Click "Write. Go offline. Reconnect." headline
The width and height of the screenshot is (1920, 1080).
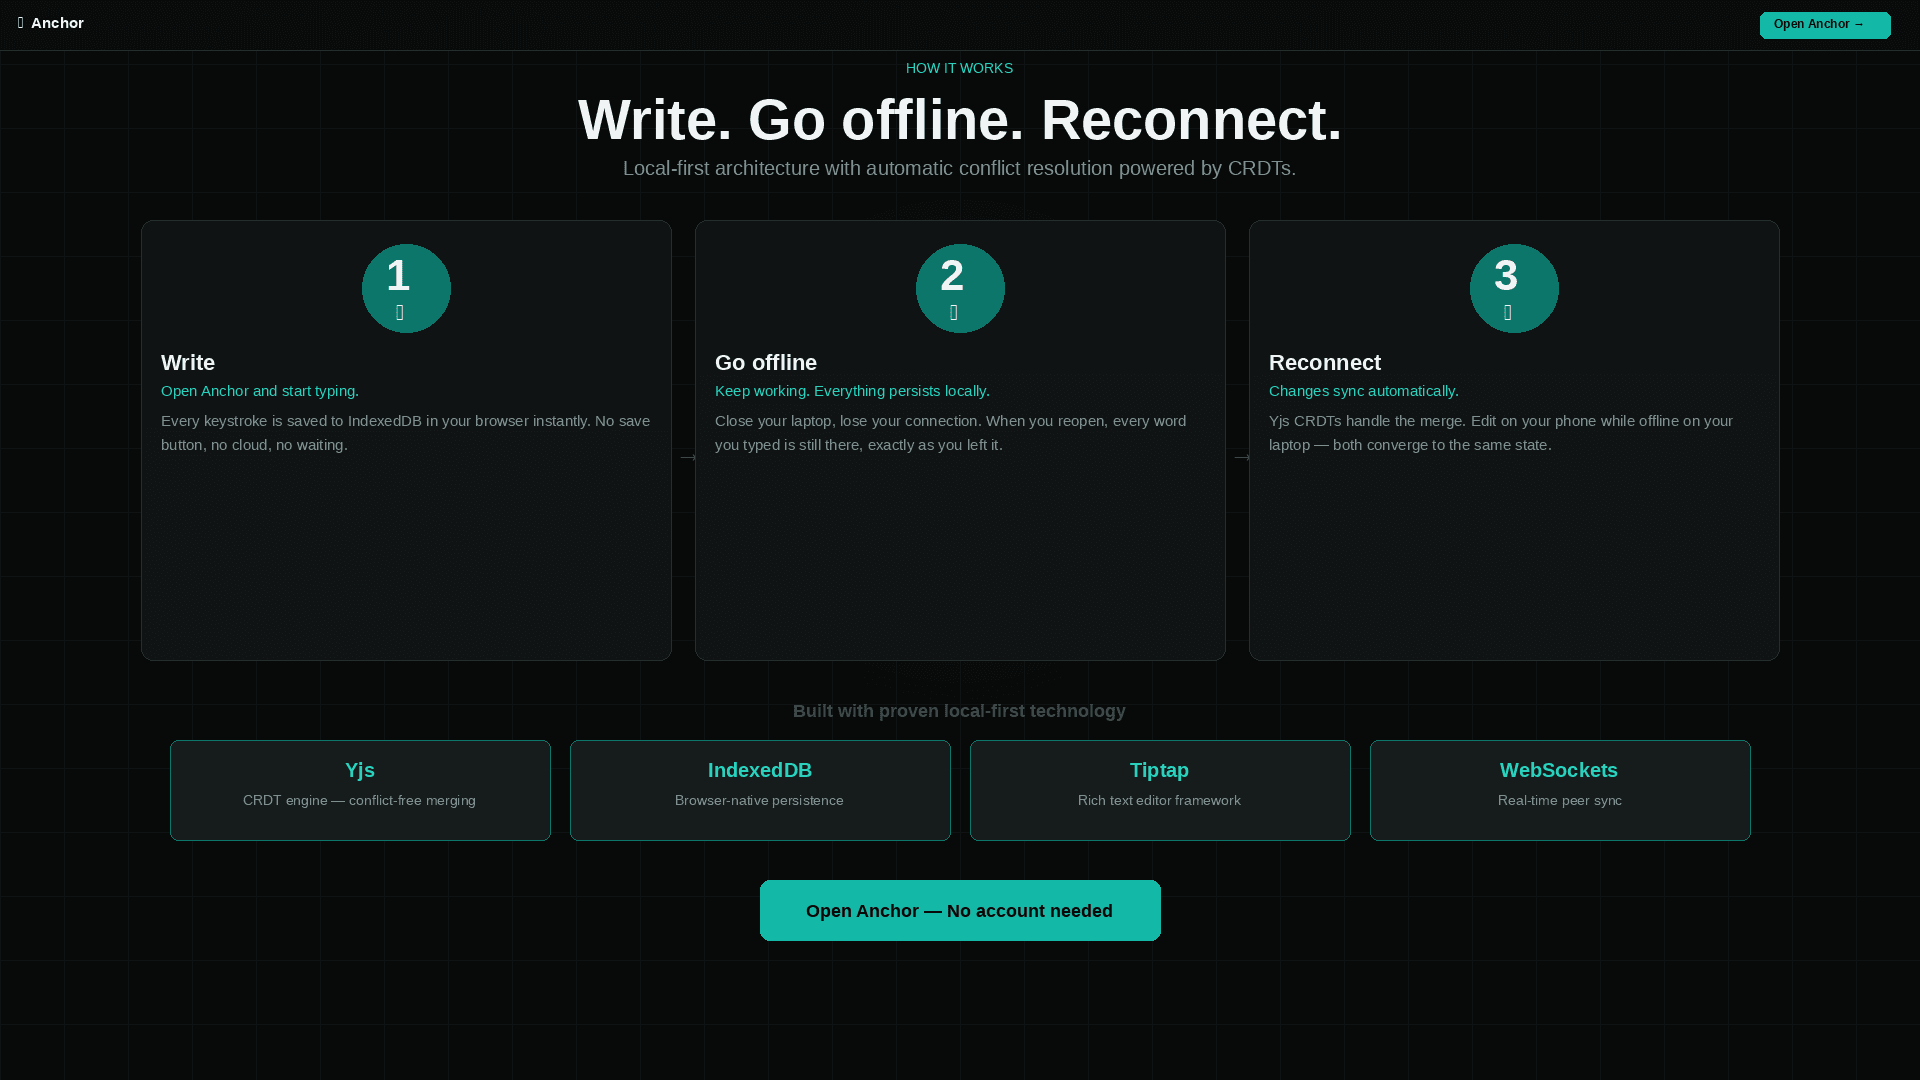pyautogui.click(x=960, y=120)
